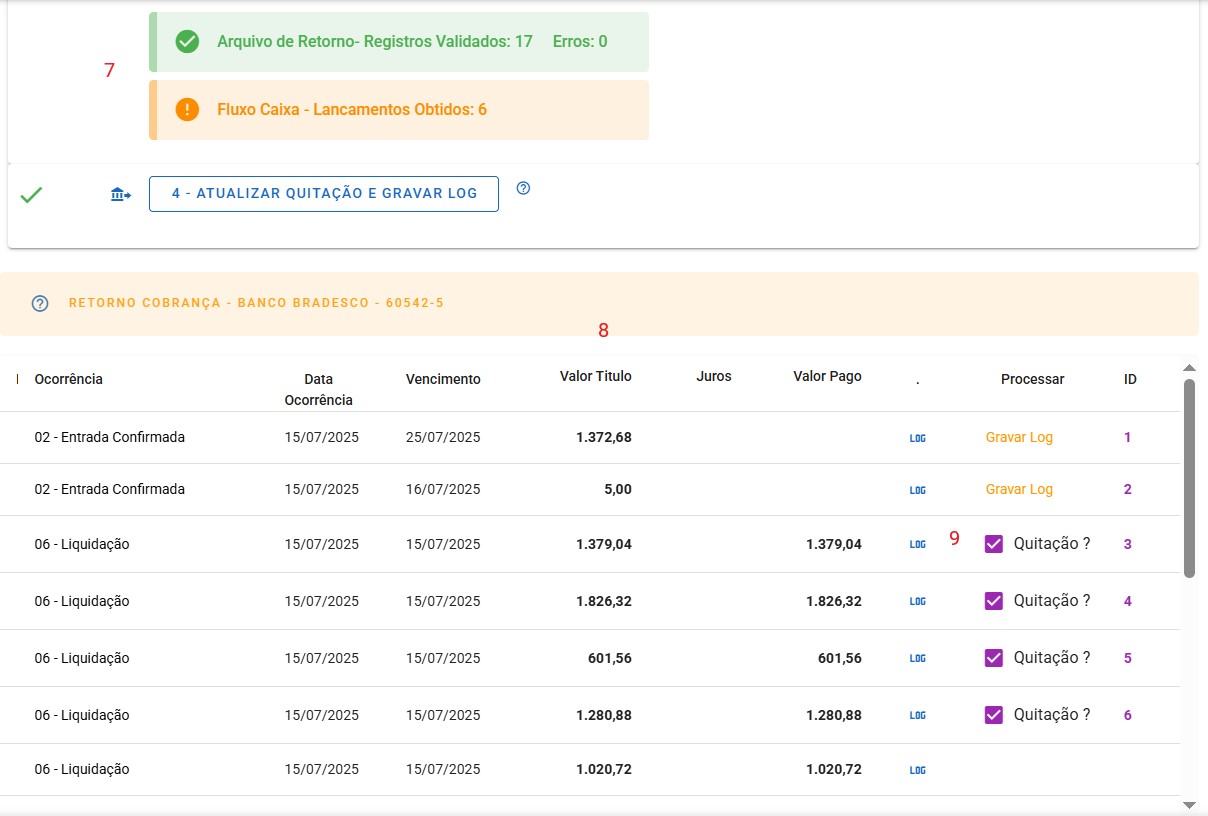Click green checkmark beside step 4

pos(31,195)
